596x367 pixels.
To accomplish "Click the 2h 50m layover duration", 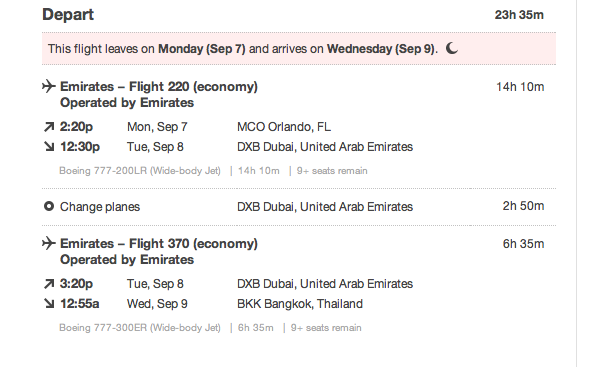I will (523, 206).
